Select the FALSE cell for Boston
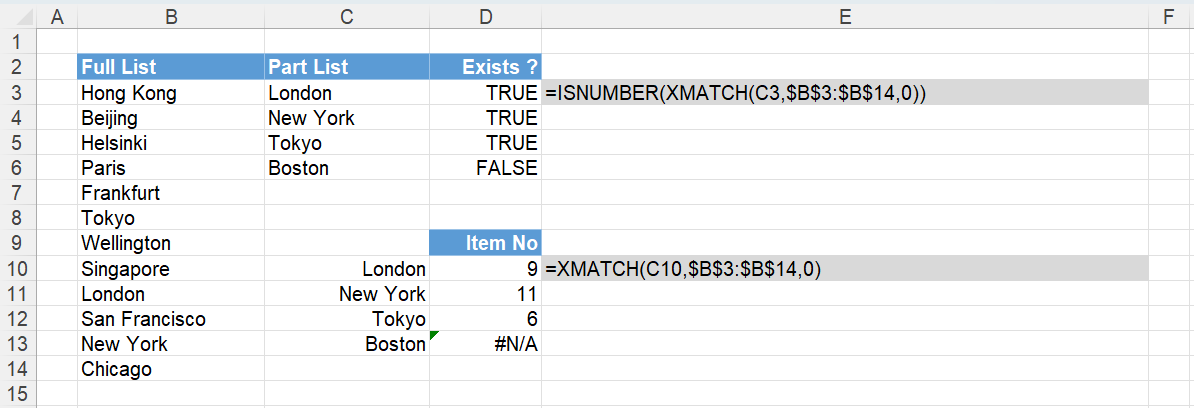1194x408 pixels. click(x=485, y=167)
